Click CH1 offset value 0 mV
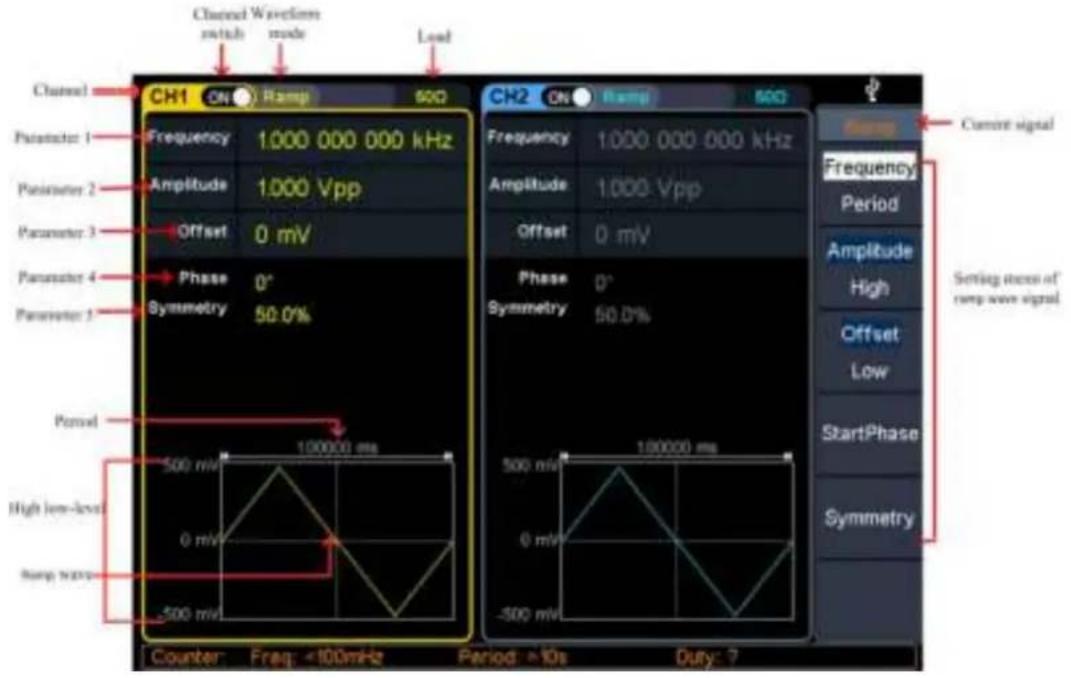The width and height of the screenshot is (1071, 678). (x=283, y=235)
